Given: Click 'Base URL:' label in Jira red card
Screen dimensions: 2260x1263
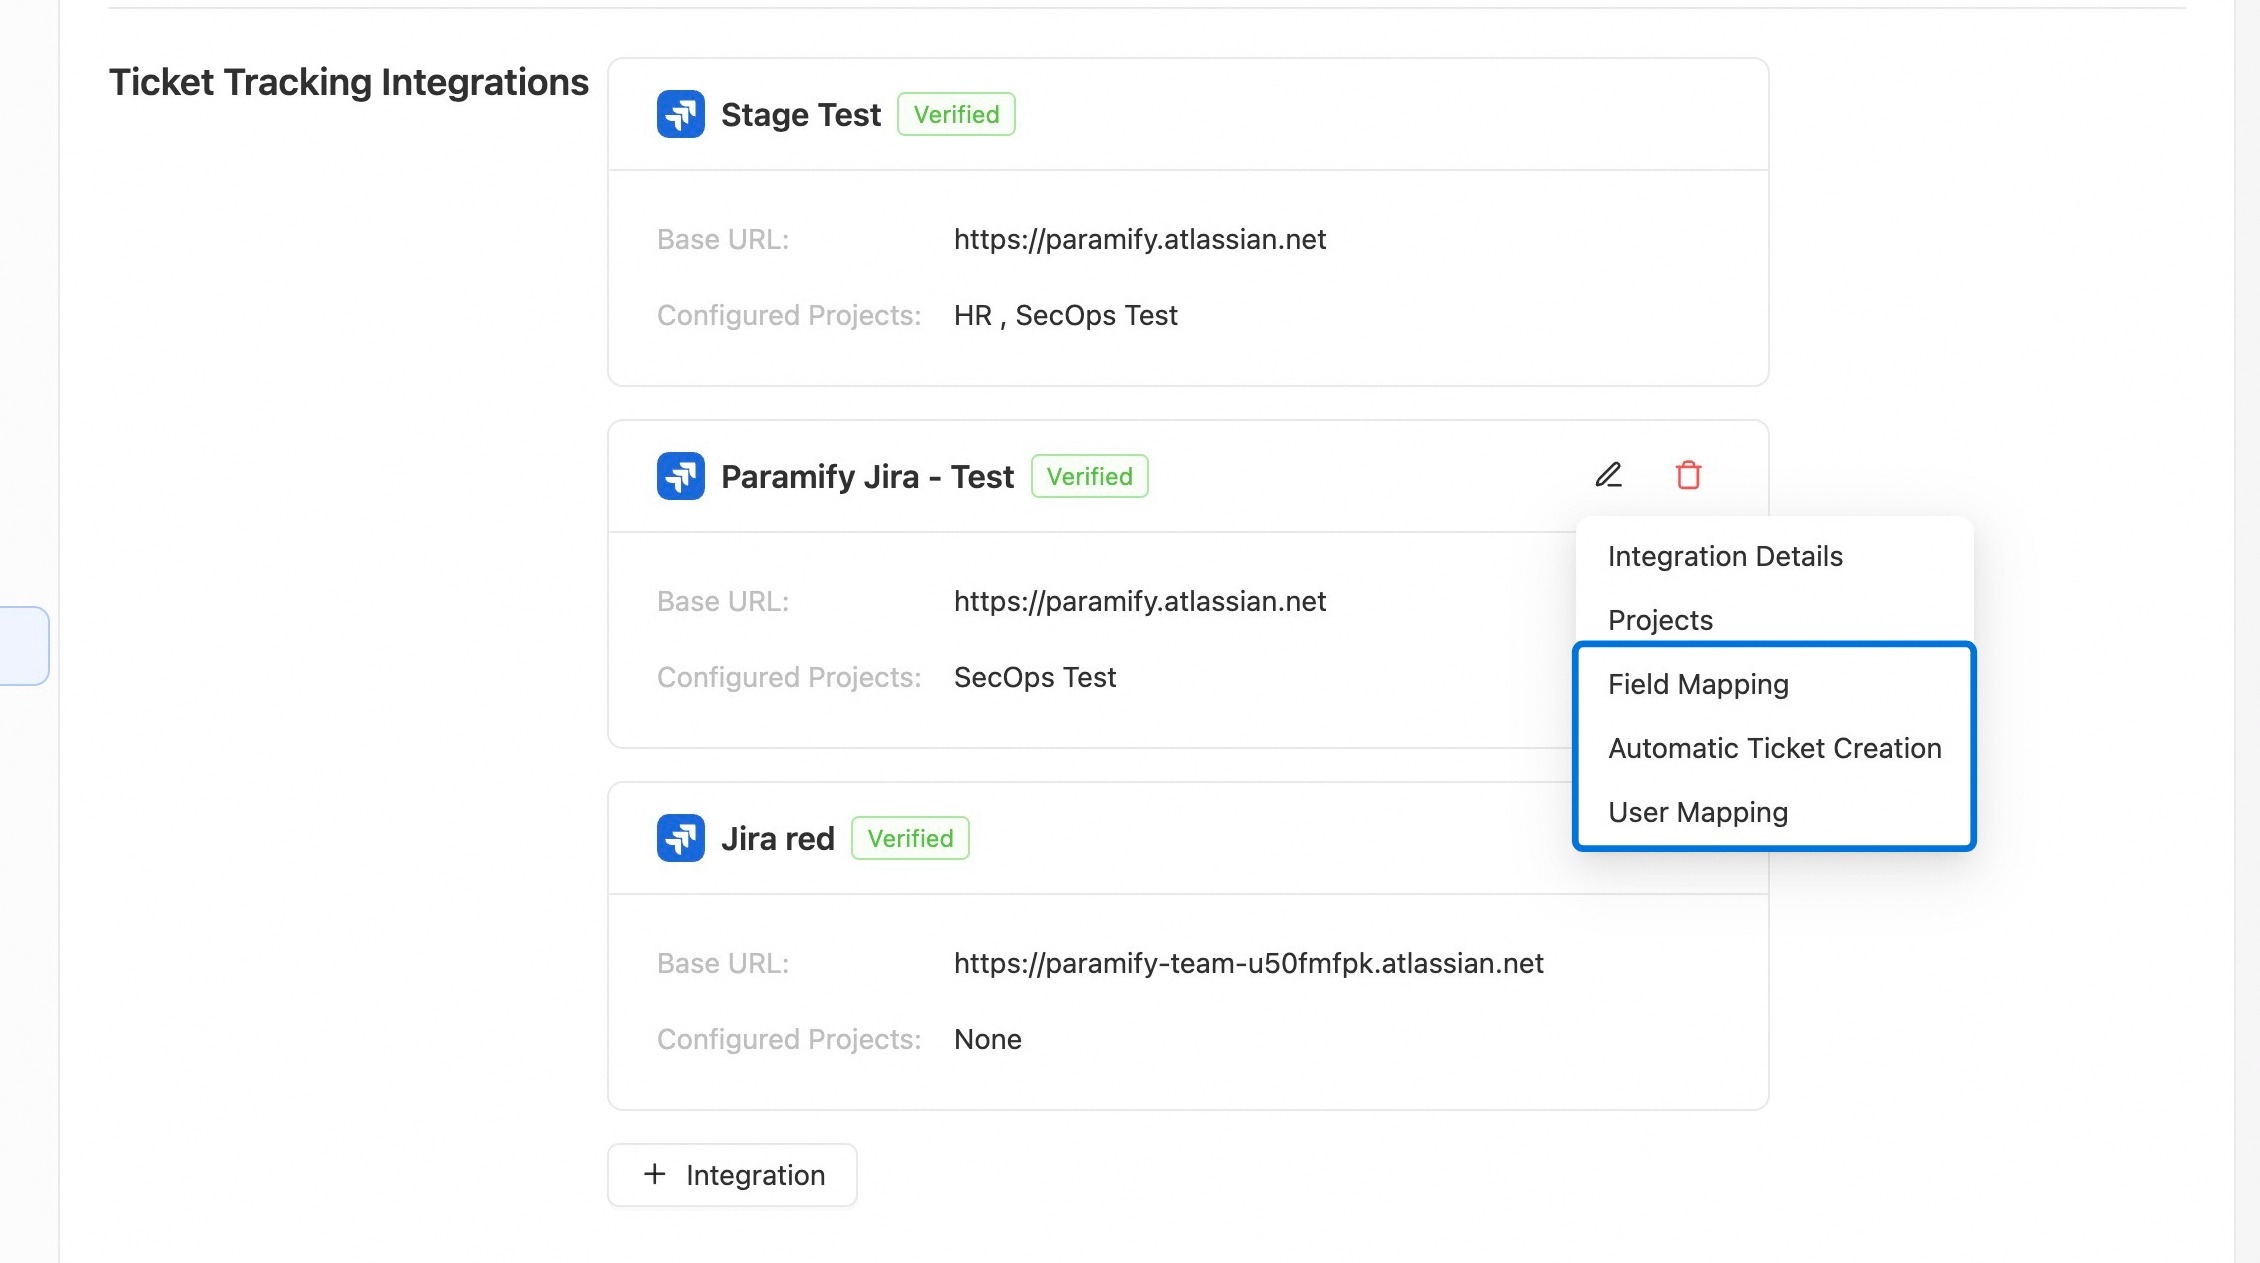Looking at the screenshot, I should click(723, 964).
